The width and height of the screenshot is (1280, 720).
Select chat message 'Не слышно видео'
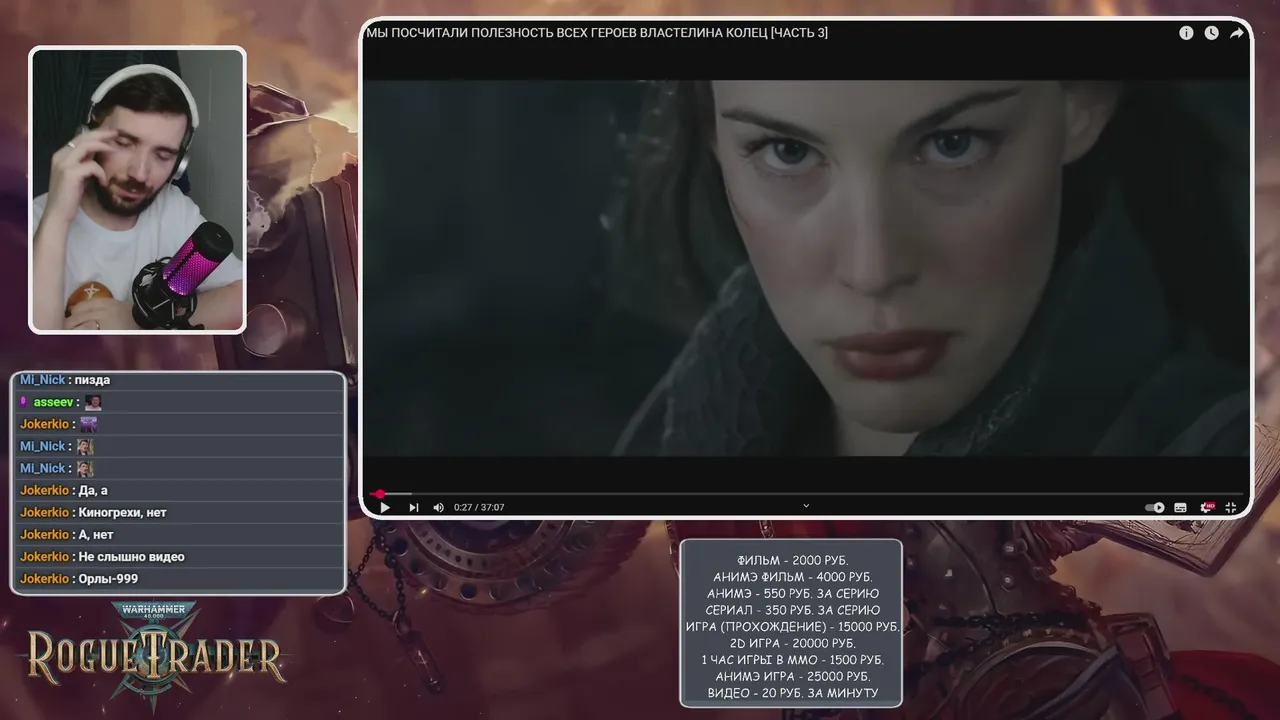[131, 556]
